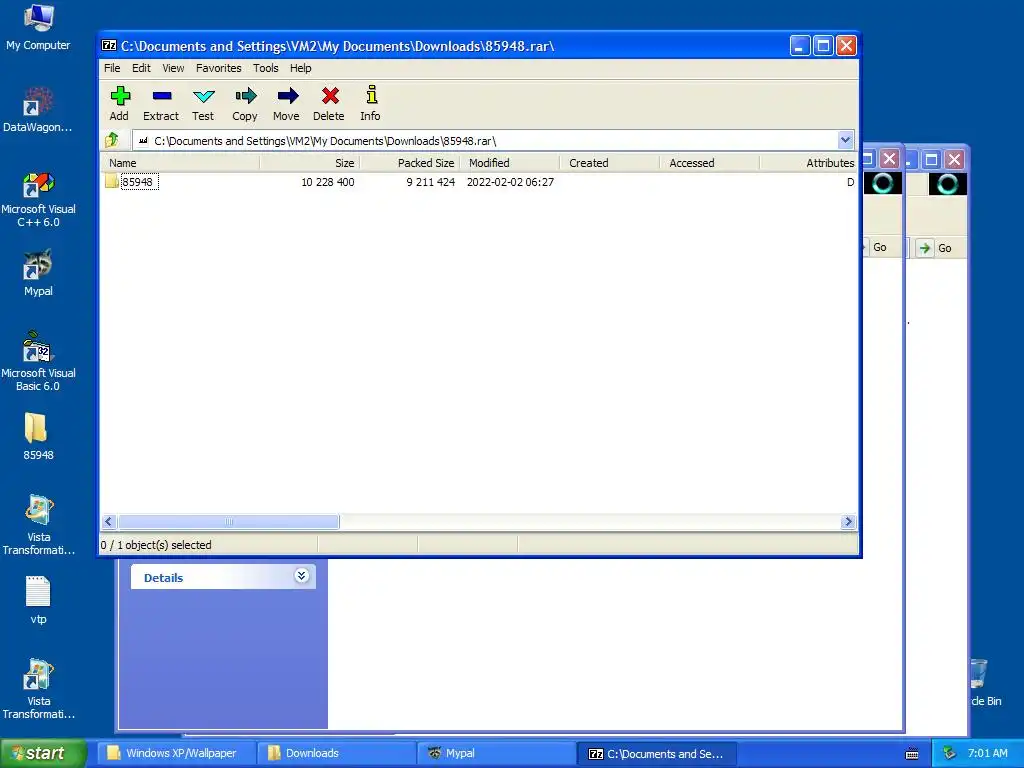
Task: Open the DataWagon desktop shortcut
Action: pos(38,110)
